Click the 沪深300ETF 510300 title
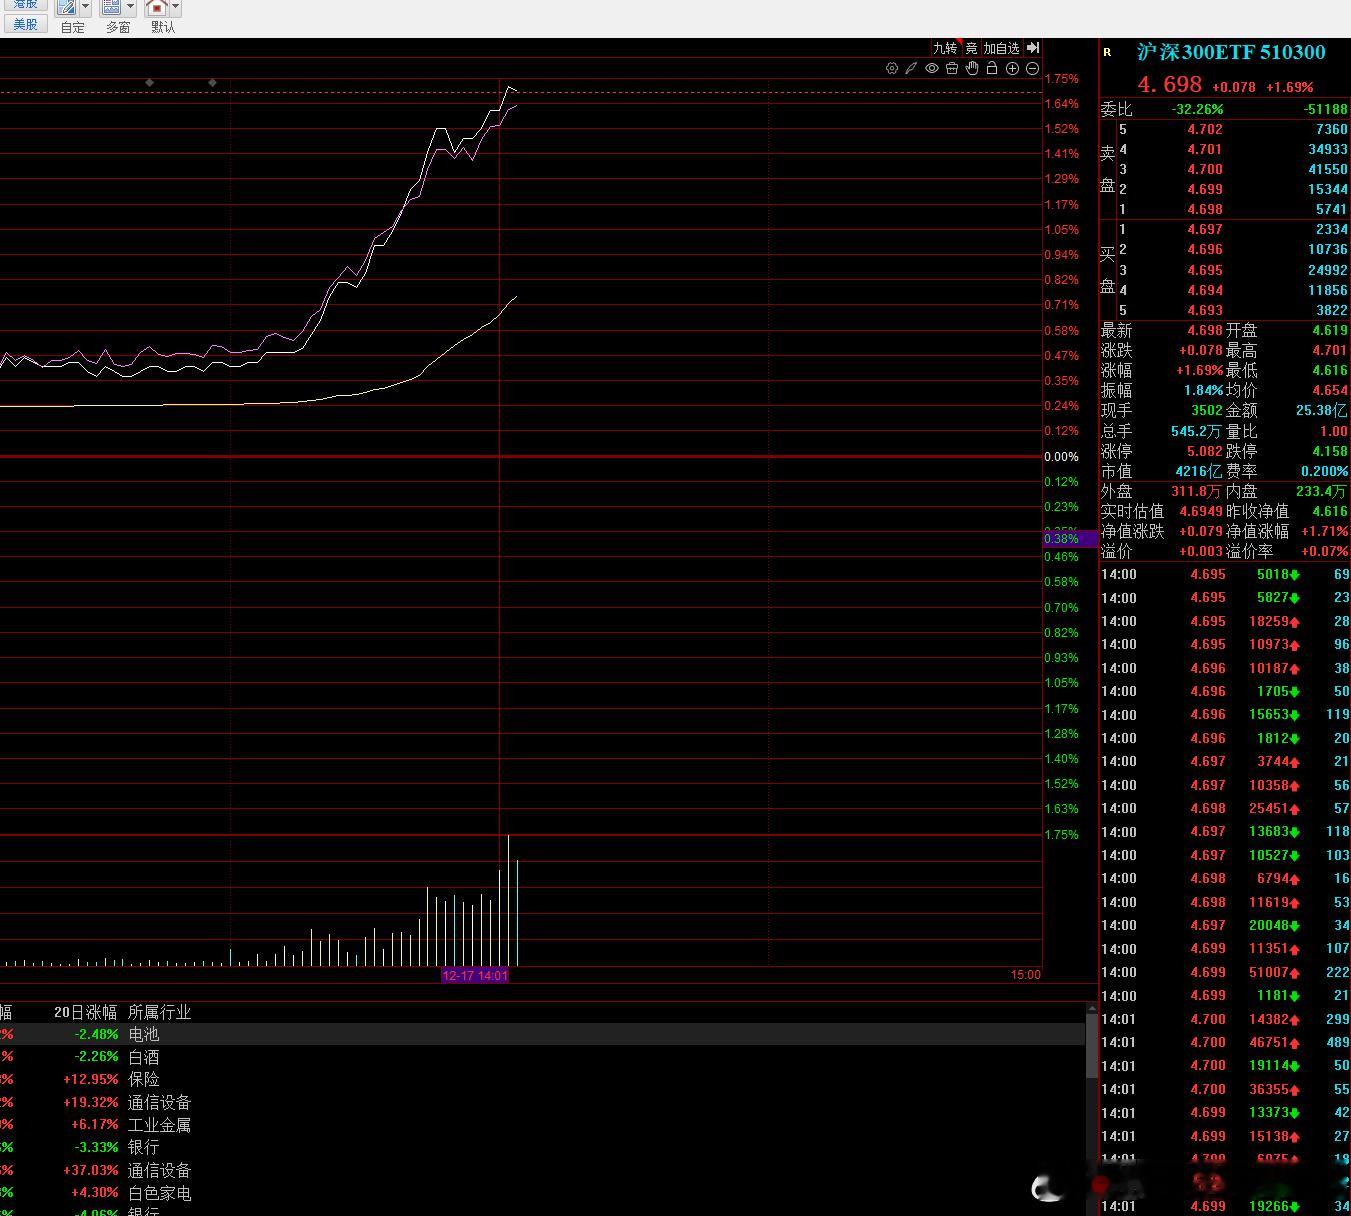The height and width of the screenshot is (1216, 1351). (1231, 52)
